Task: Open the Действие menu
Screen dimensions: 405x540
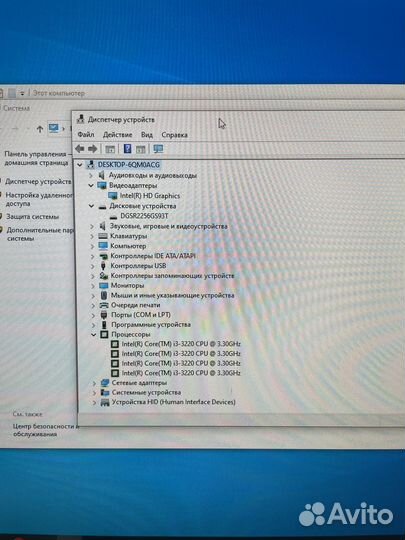Action: [117, 135]
